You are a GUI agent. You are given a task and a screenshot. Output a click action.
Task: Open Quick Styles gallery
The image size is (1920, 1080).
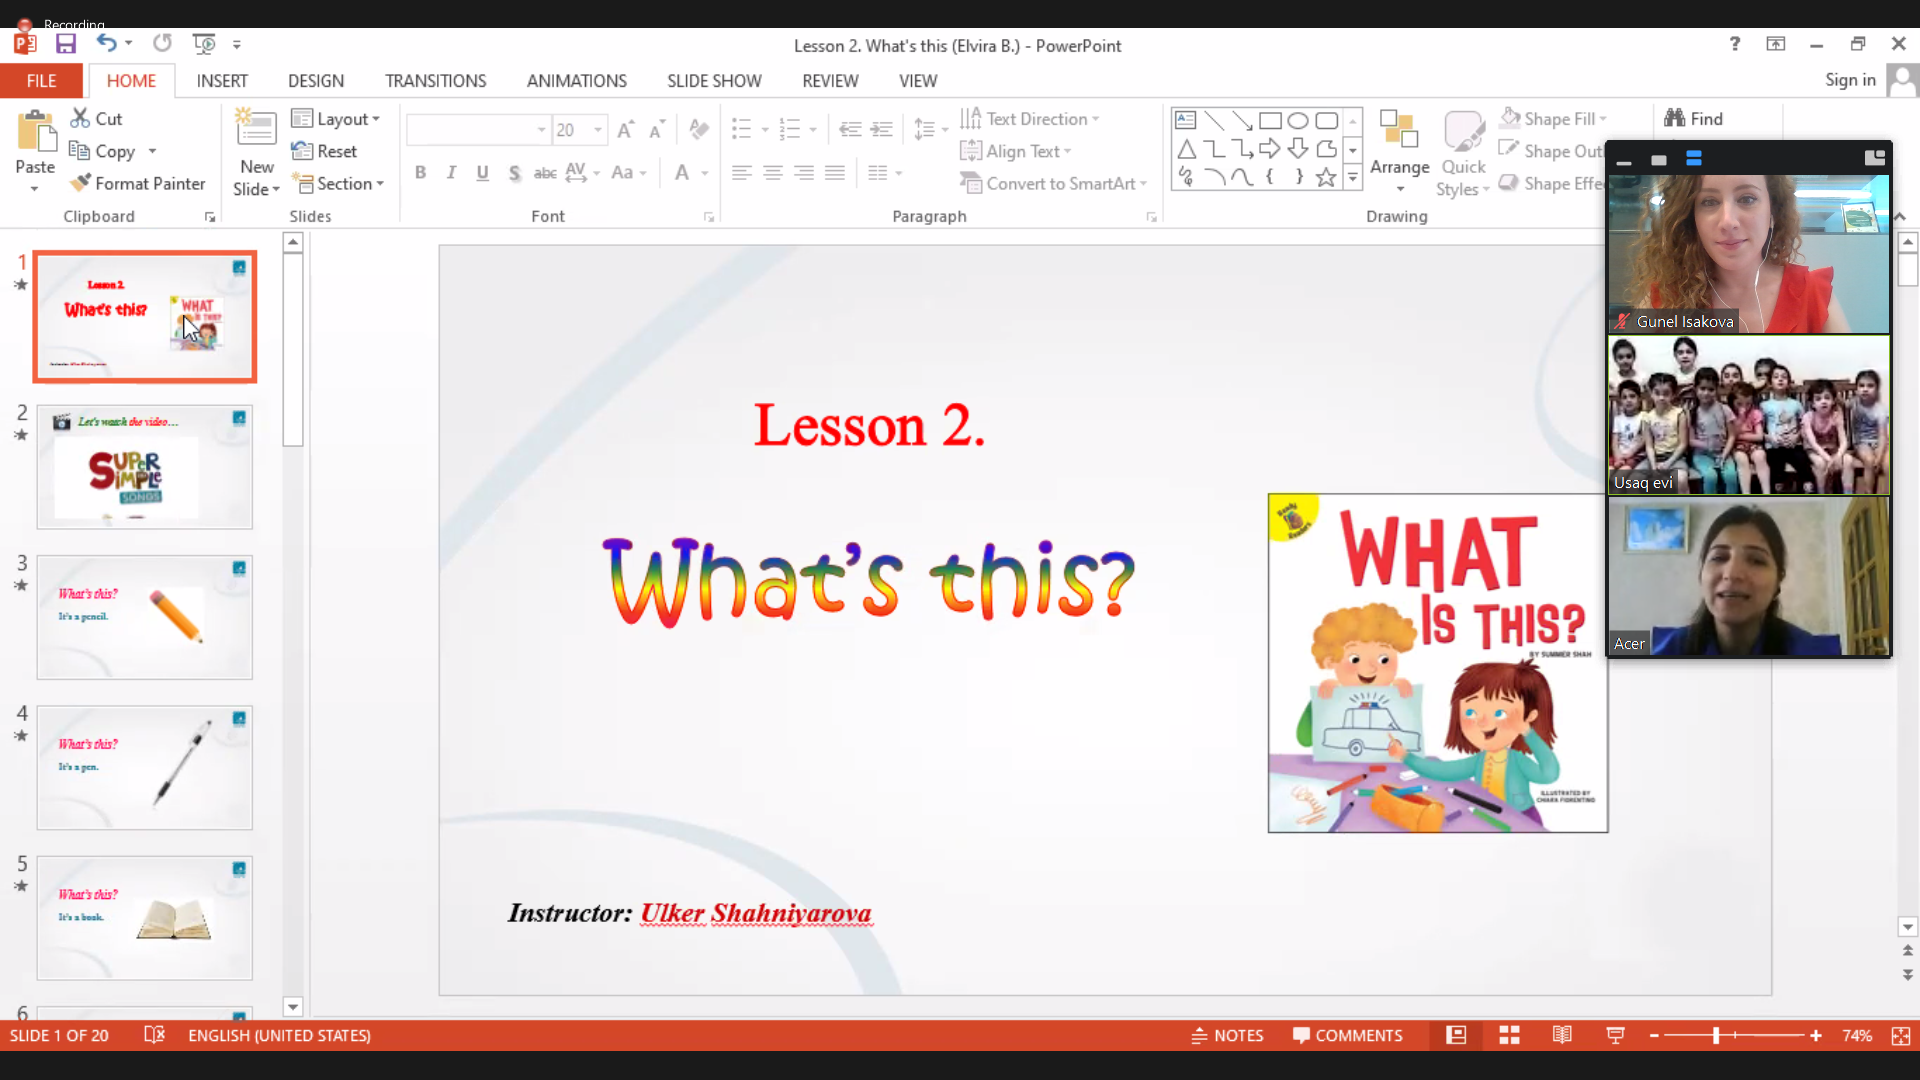(x=1463, y=153)
